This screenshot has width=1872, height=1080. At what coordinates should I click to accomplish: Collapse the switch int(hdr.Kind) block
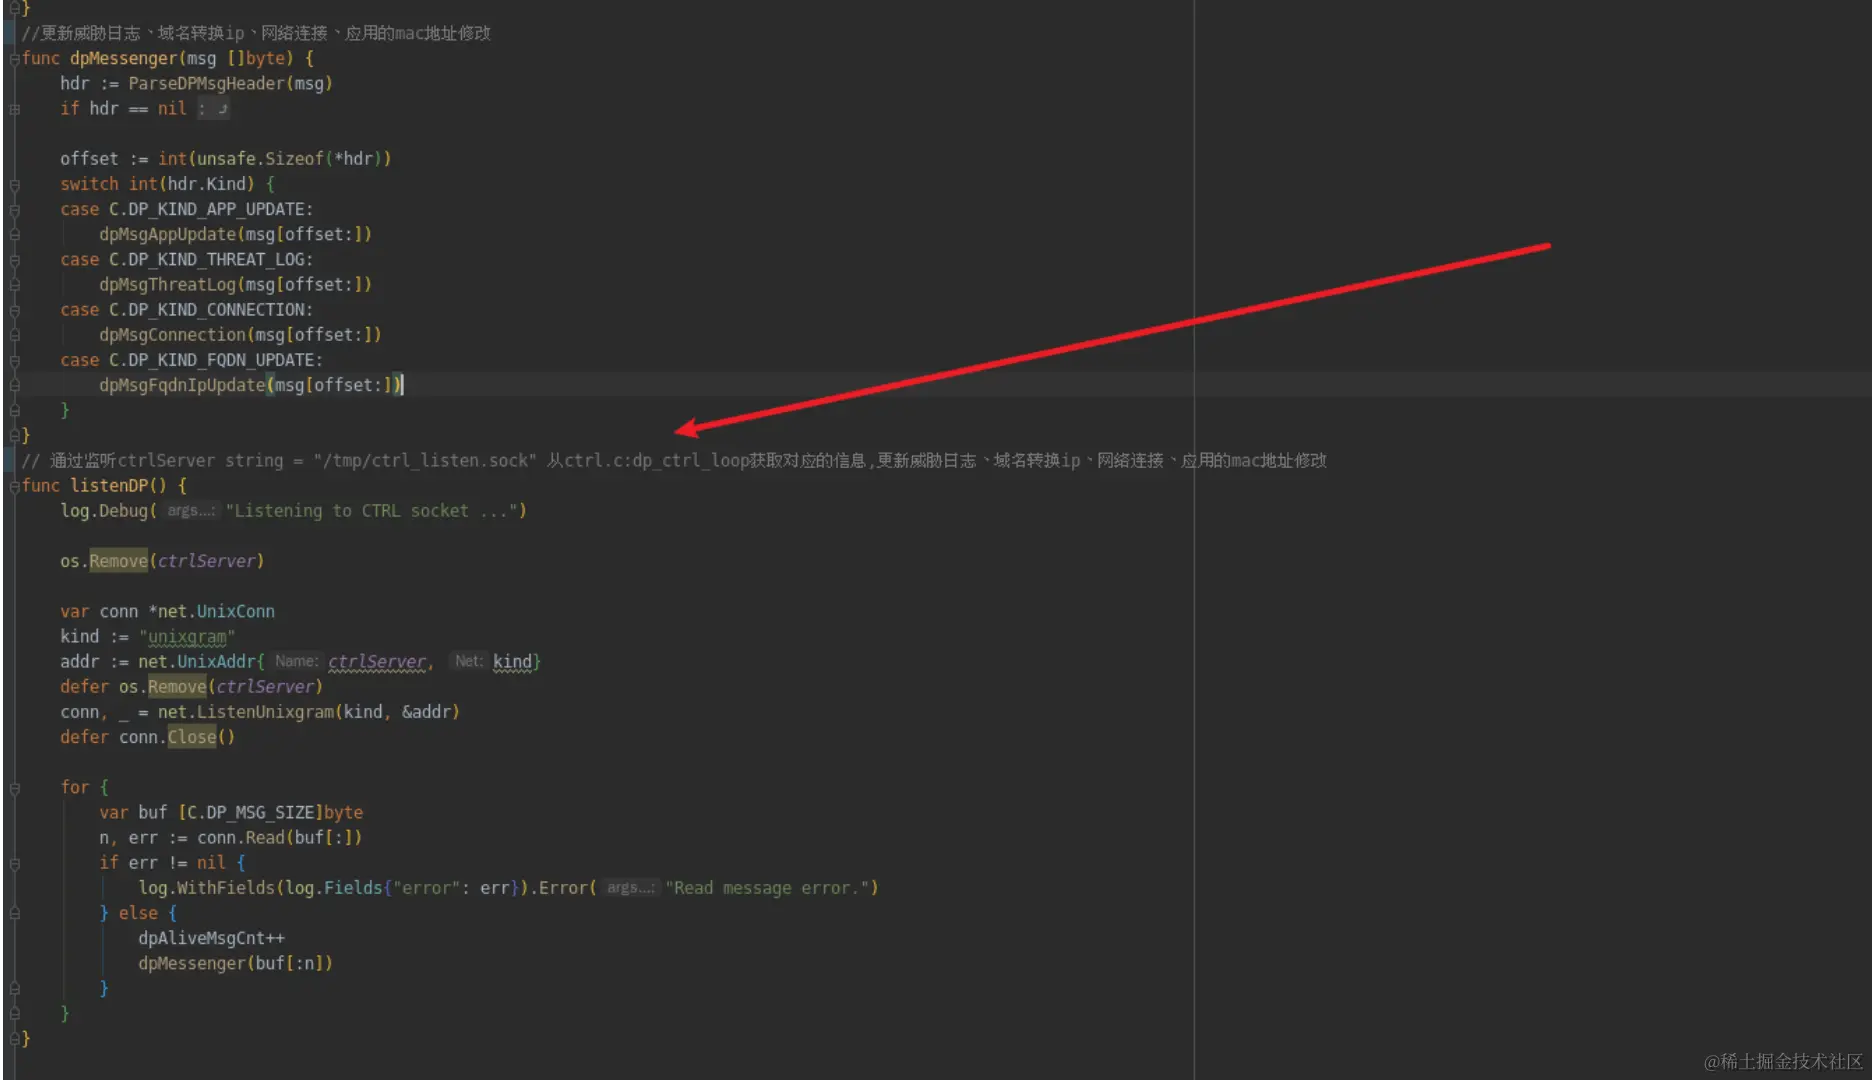pos(14,185)
